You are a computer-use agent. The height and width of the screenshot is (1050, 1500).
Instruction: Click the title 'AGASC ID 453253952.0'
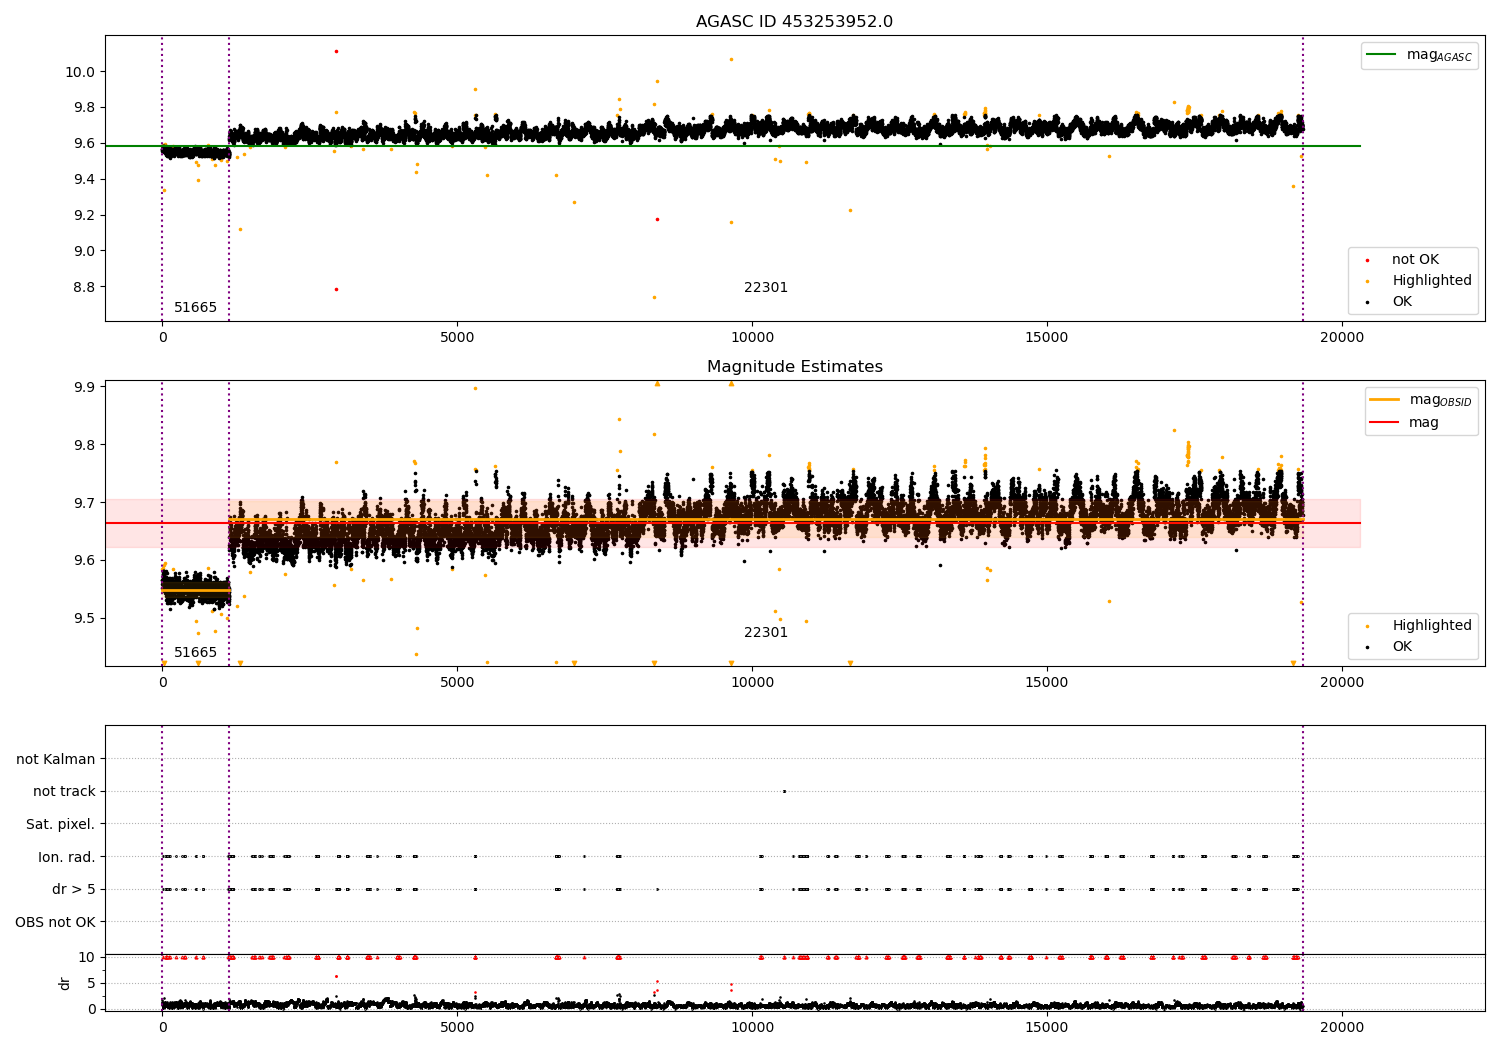click(x=794, y=22)
